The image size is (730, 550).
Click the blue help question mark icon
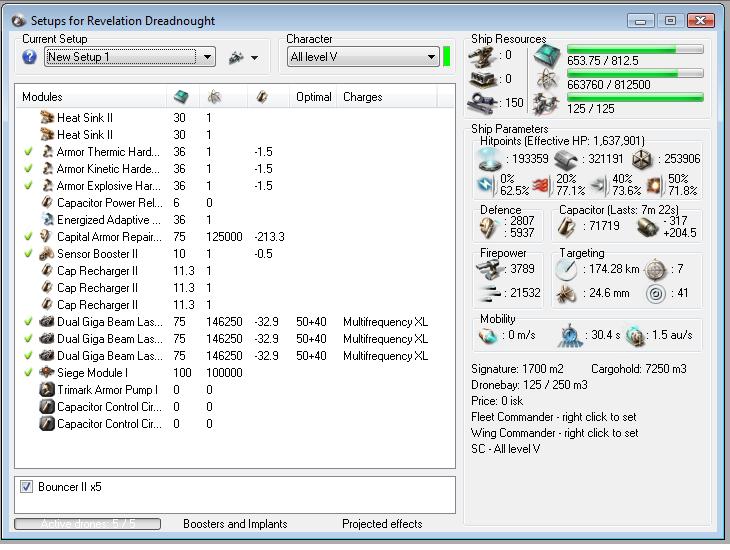29,57
